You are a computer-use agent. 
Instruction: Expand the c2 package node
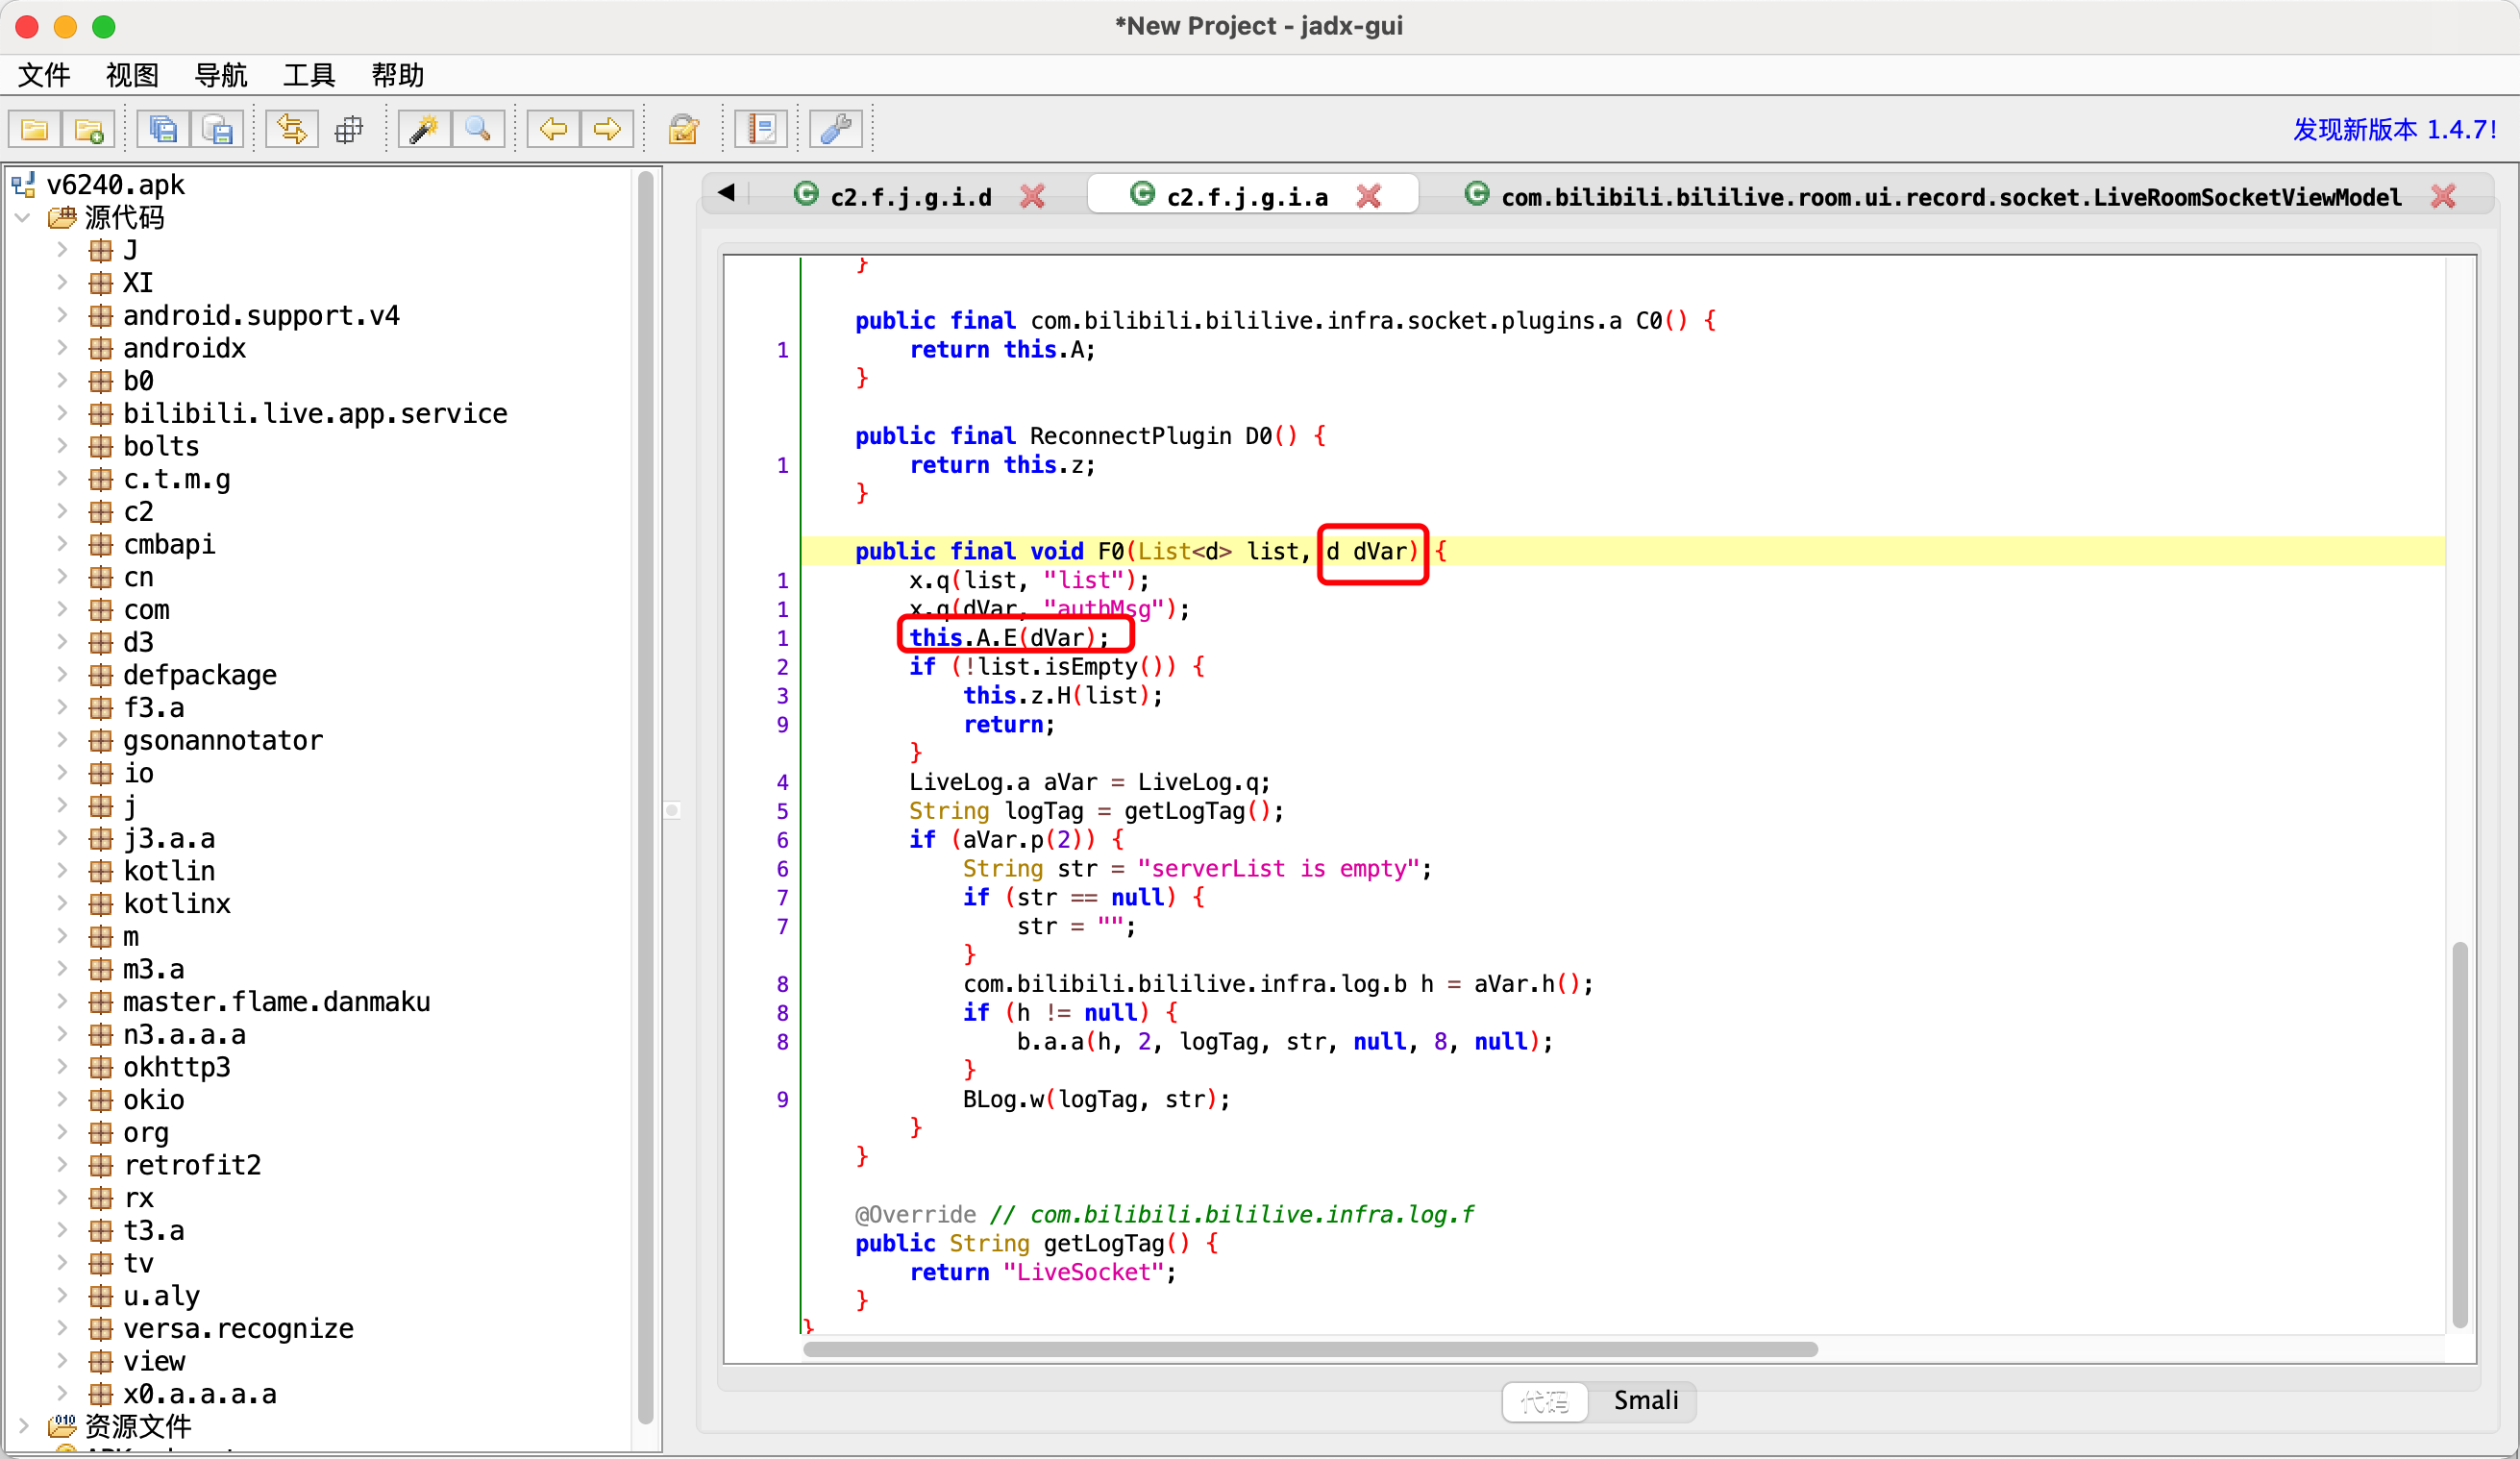pyautogui.click(x=62, y=511)
